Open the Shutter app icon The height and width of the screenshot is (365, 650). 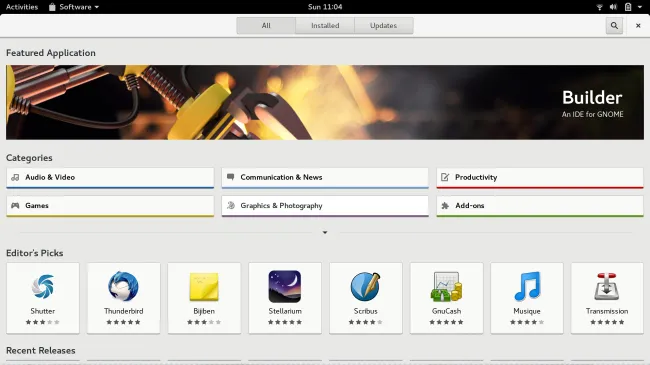click(x=43, y=286)
